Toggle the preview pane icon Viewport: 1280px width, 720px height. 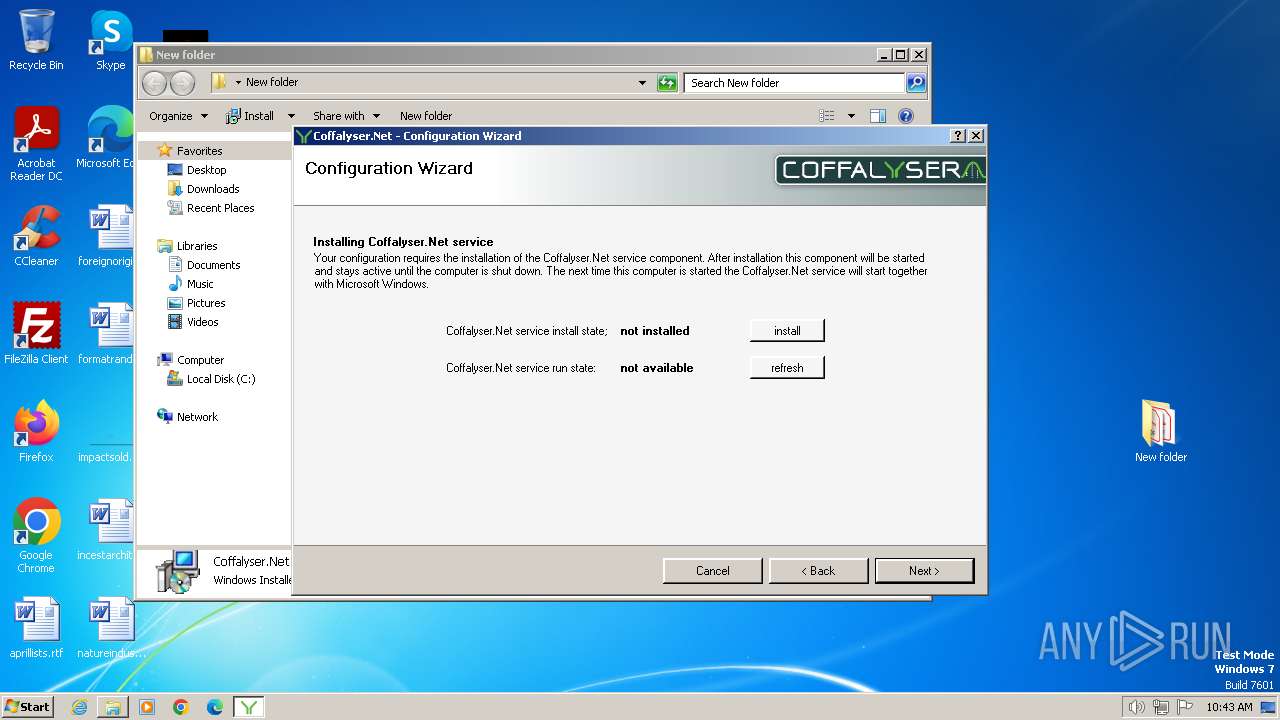point(878,116)
